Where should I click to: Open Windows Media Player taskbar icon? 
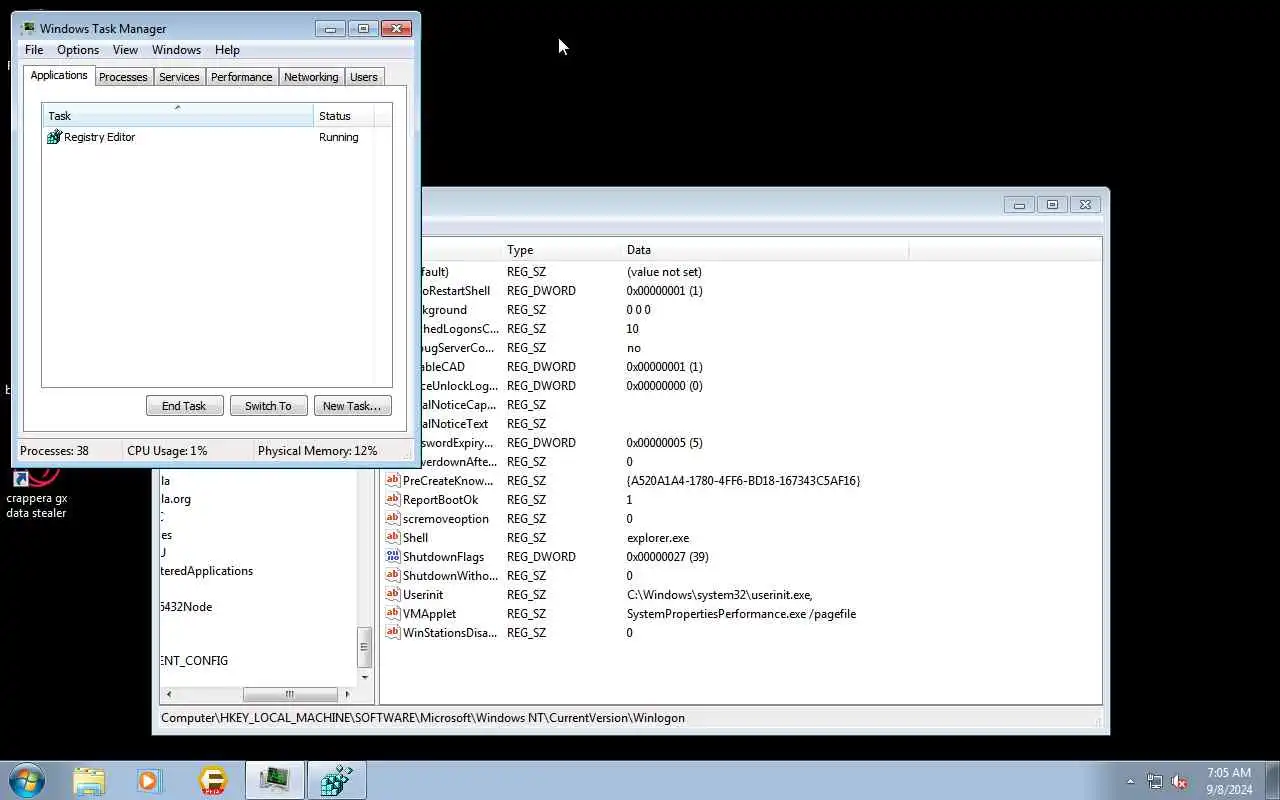(x=149, y=780)
